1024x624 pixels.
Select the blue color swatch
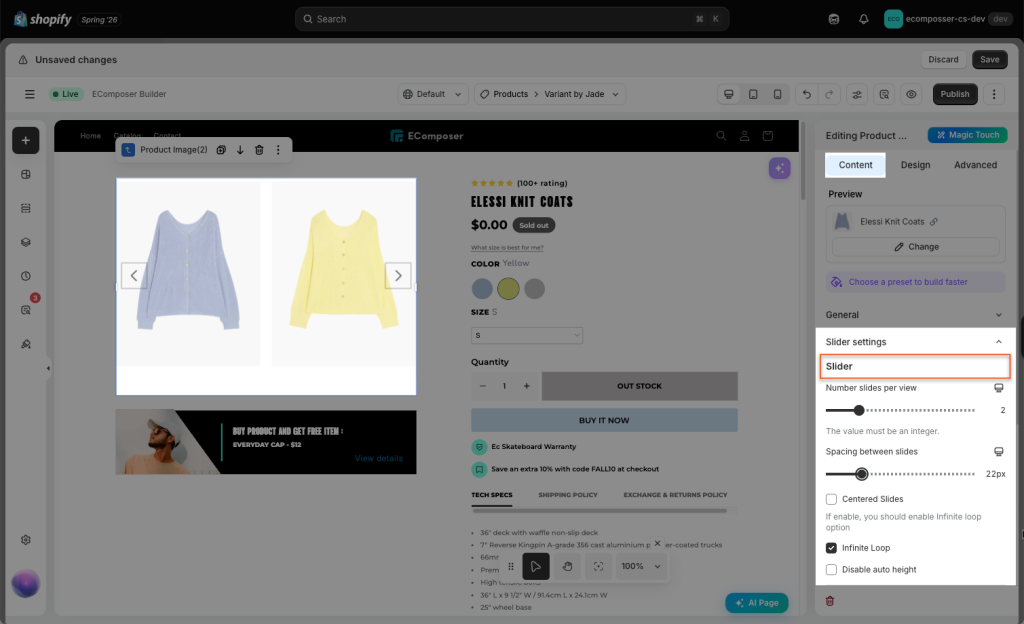(x=482, y=289)
